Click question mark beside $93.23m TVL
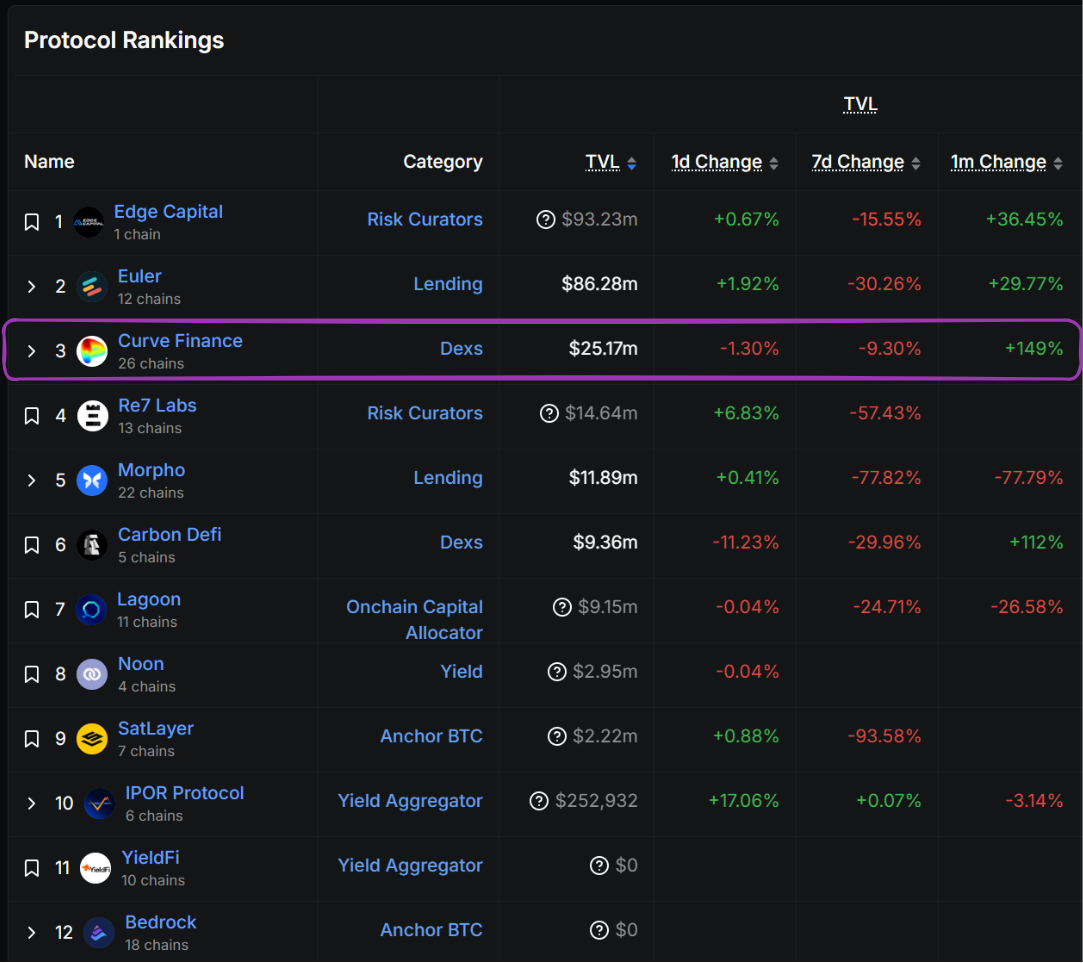Viewport: 1083px width, 963px height. coord(546,220)
